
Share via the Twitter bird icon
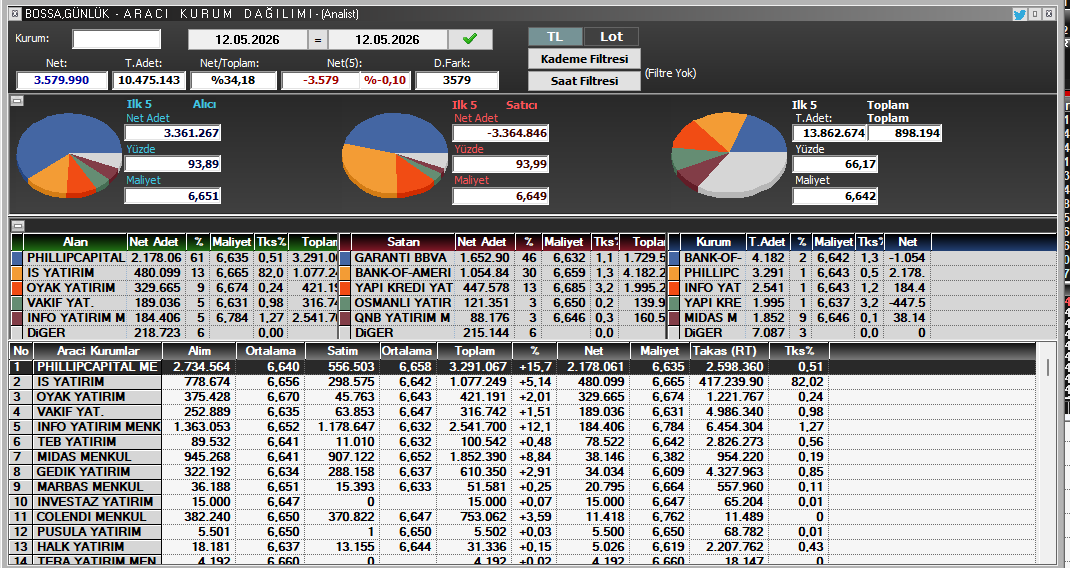point(1020,14)
